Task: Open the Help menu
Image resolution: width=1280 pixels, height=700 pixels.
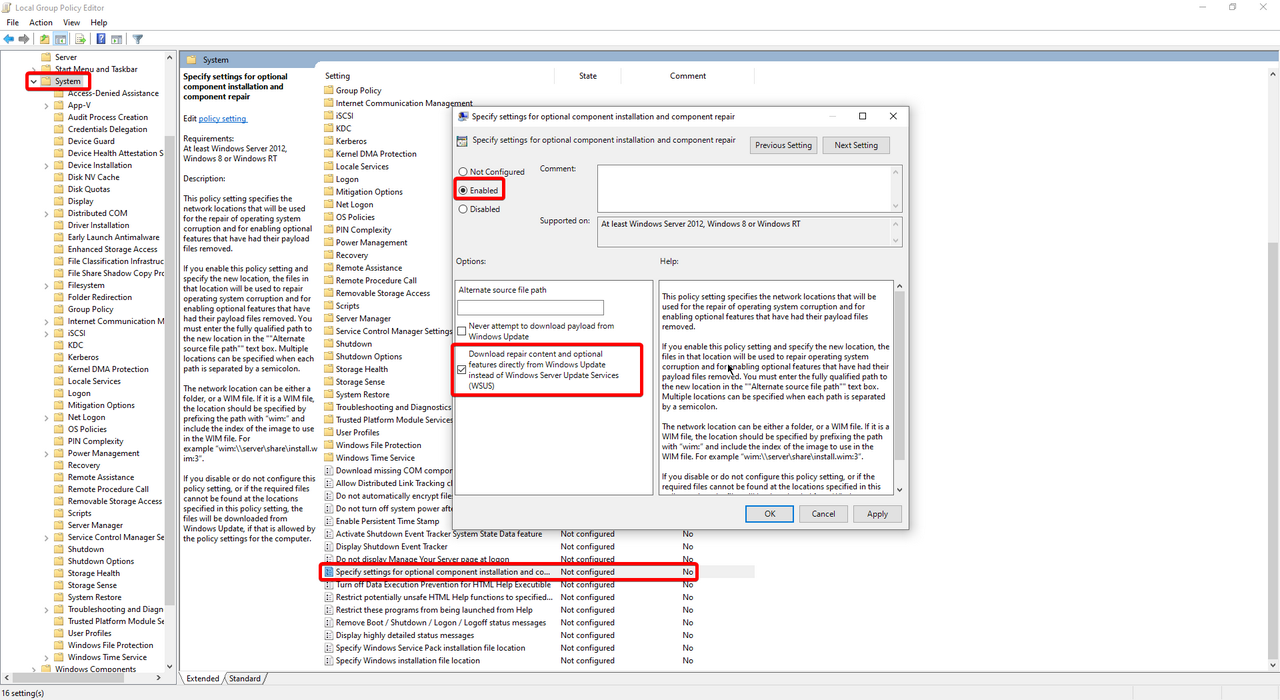Action: pos(99,22)
